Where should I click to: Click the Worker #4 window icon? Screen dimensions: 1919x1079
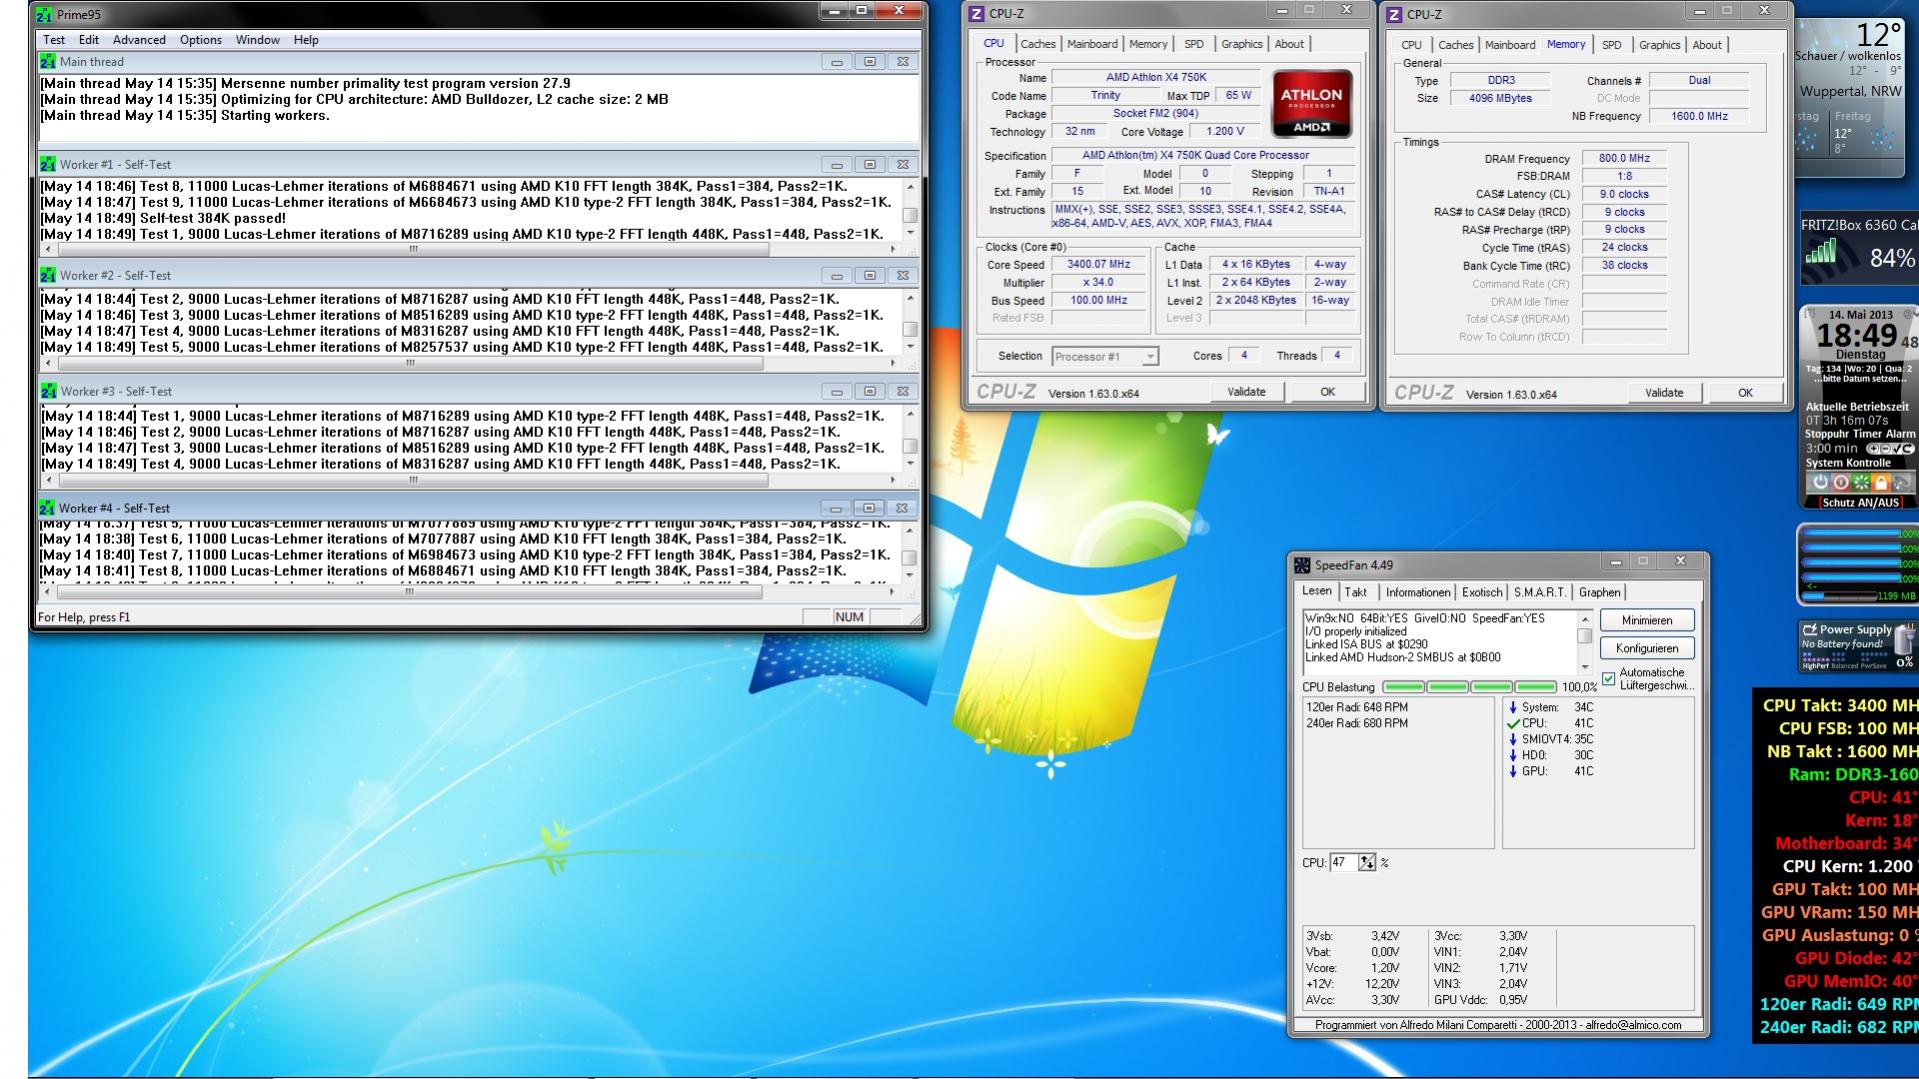point(47,508)
